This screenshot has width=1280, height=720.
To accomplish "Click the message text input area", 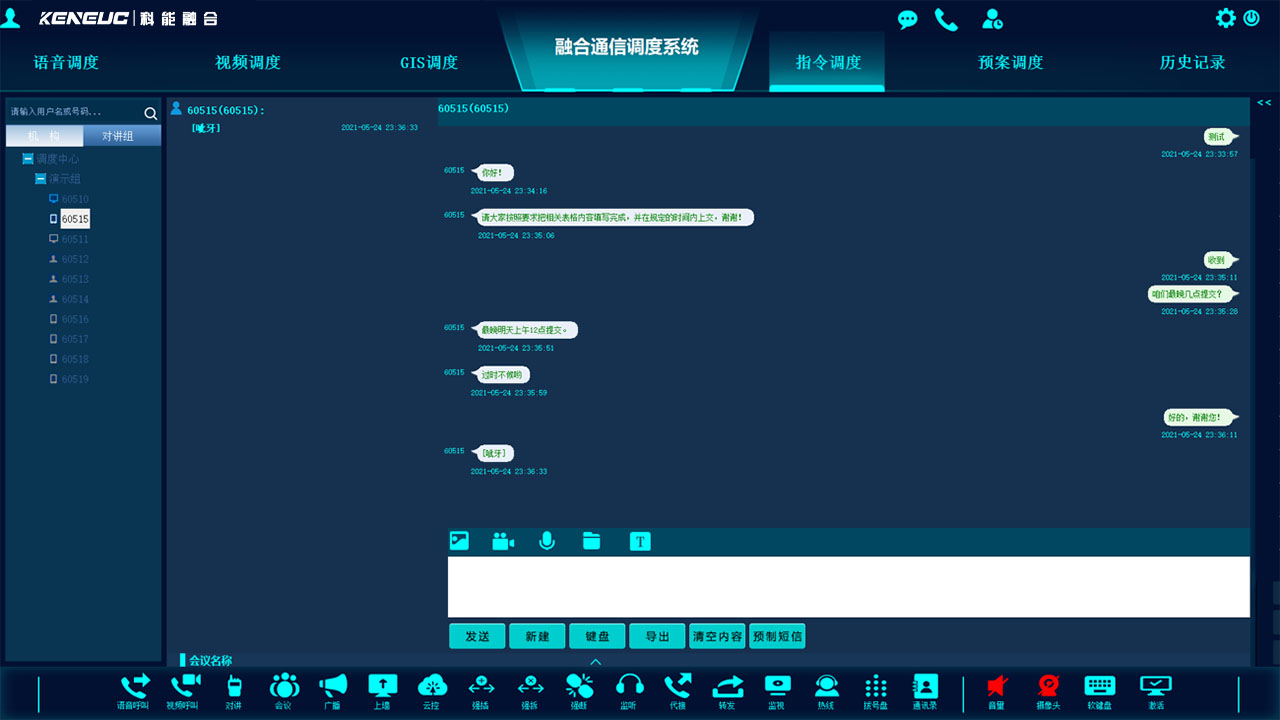I will pos(849,587).
